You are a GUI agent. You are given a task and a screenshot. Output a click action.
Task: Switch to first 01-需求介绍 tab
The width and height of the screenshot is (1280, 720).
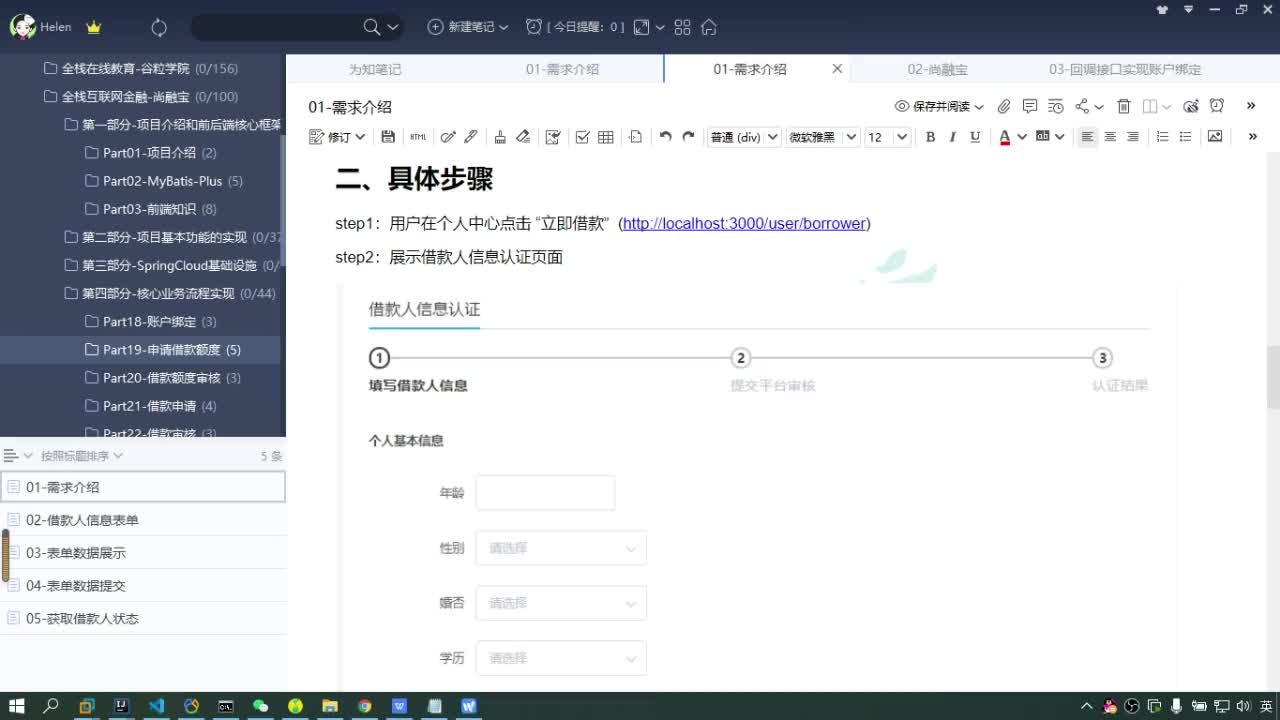click(562, 69)
